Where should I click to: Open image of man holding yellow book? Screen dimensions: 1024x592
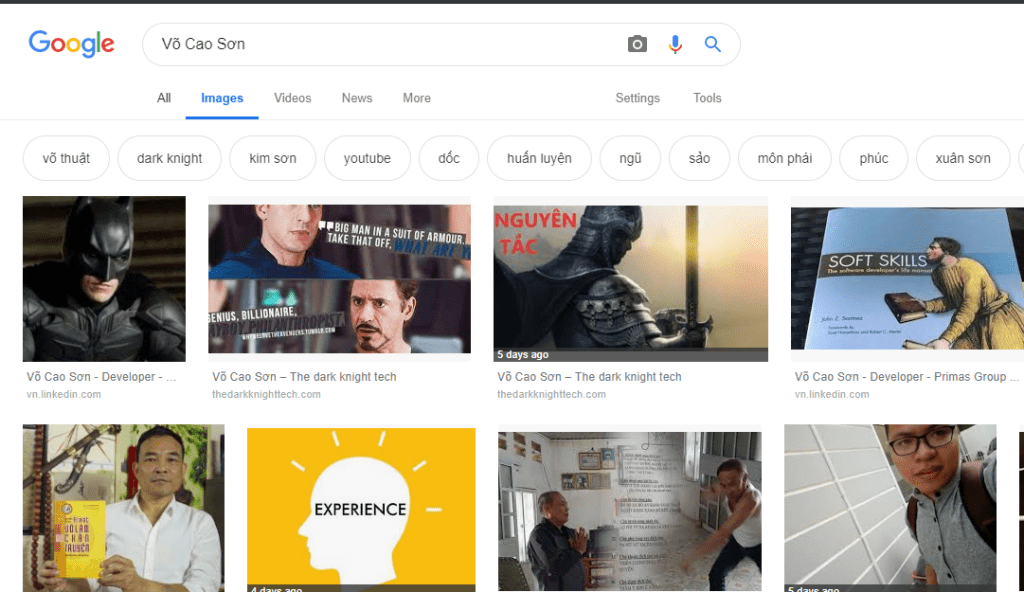(123, 508)
